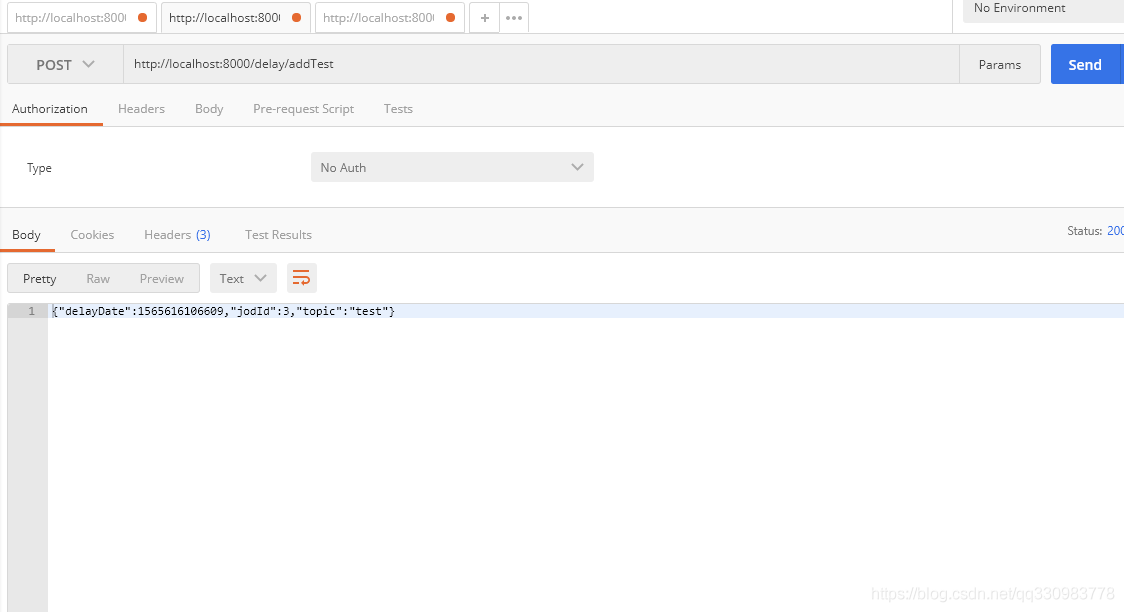Viewport: 1124px width, 612px height.
Task: Expand the No Auth type dropdown
Action: (x=452, y=167)
